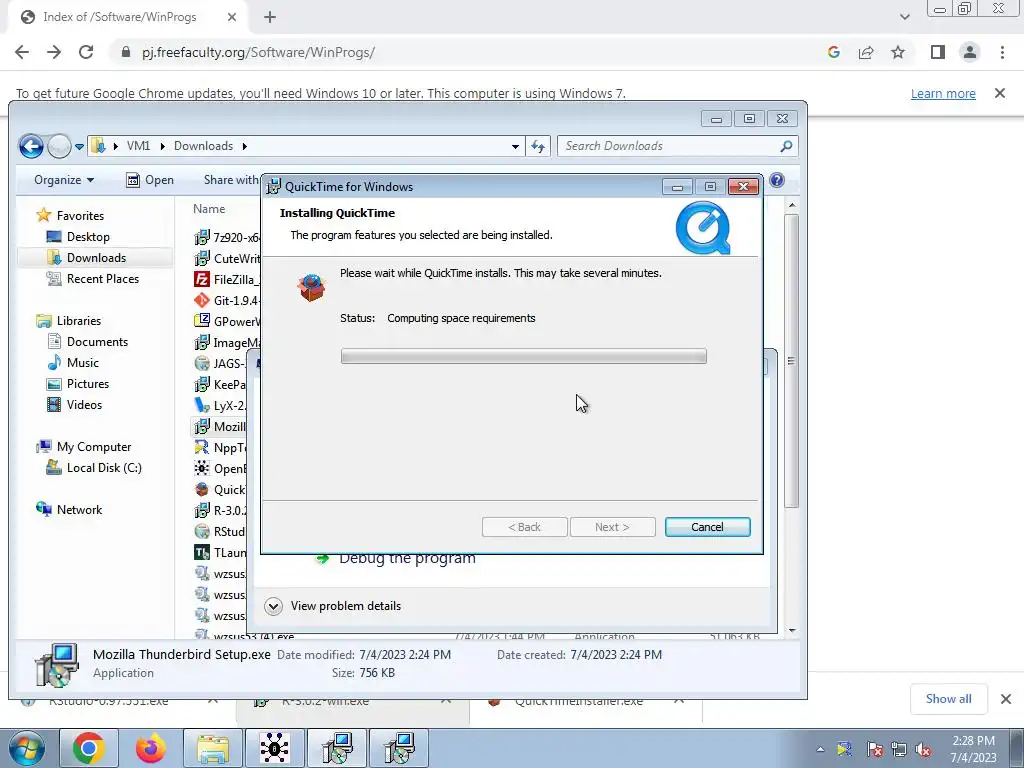Open Local Disk (C:)

point(104,468)
